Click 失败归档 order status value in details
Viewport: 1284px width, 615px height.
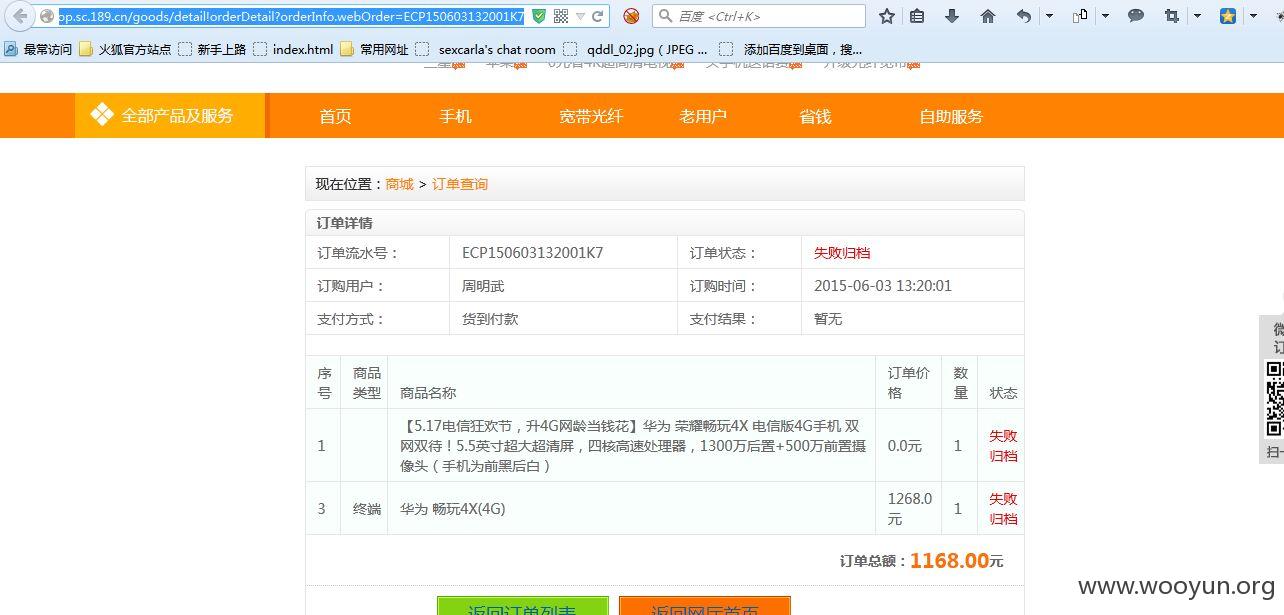coord(842,253)
